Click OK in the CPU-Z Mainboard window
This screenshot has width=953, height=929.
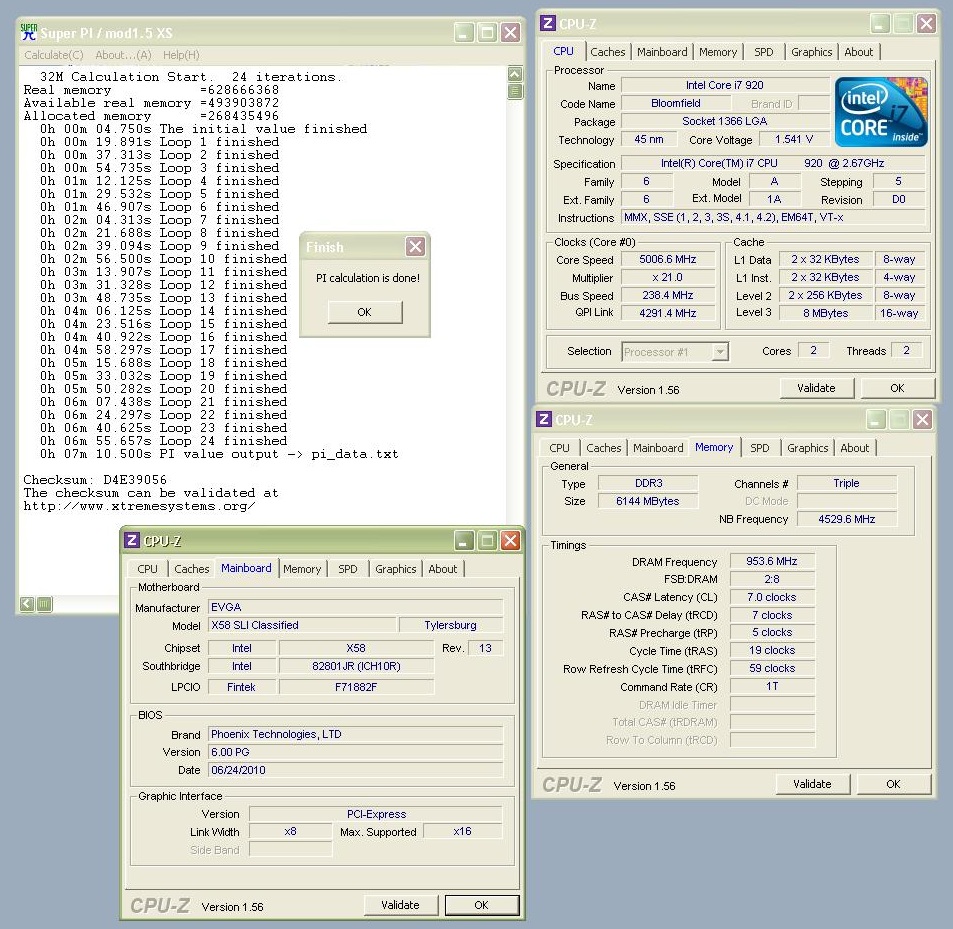[481, 905]
